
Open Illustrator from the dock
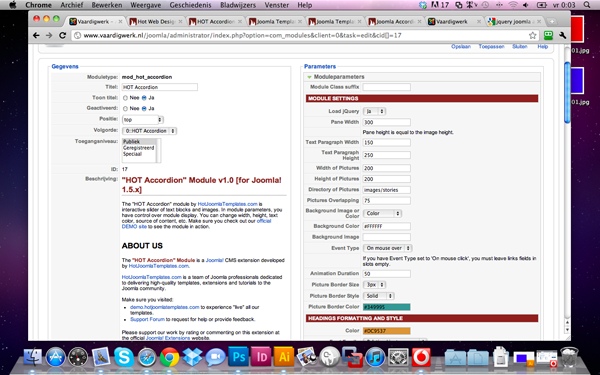(x=284, y=357)
